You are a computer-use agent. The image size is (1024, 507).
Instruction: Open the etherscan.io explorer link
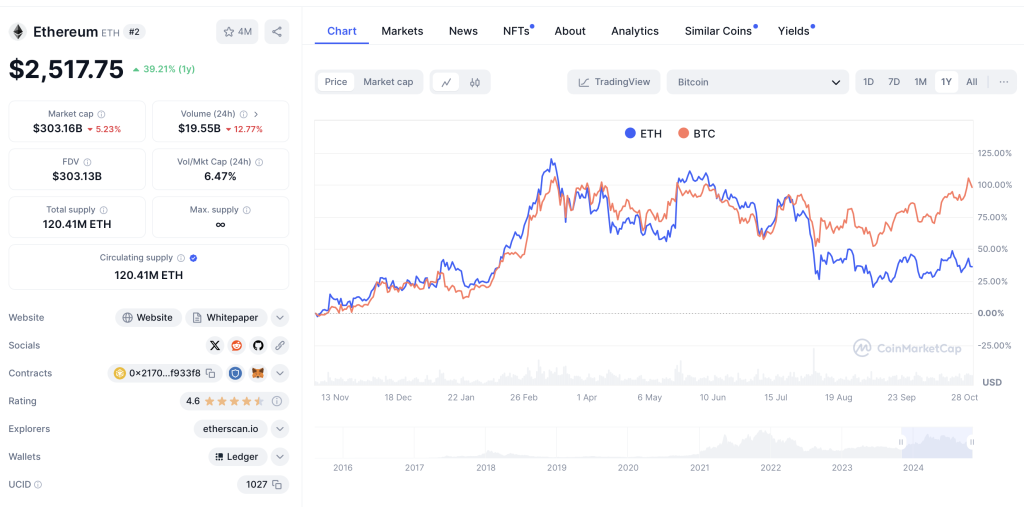point(231,429)
